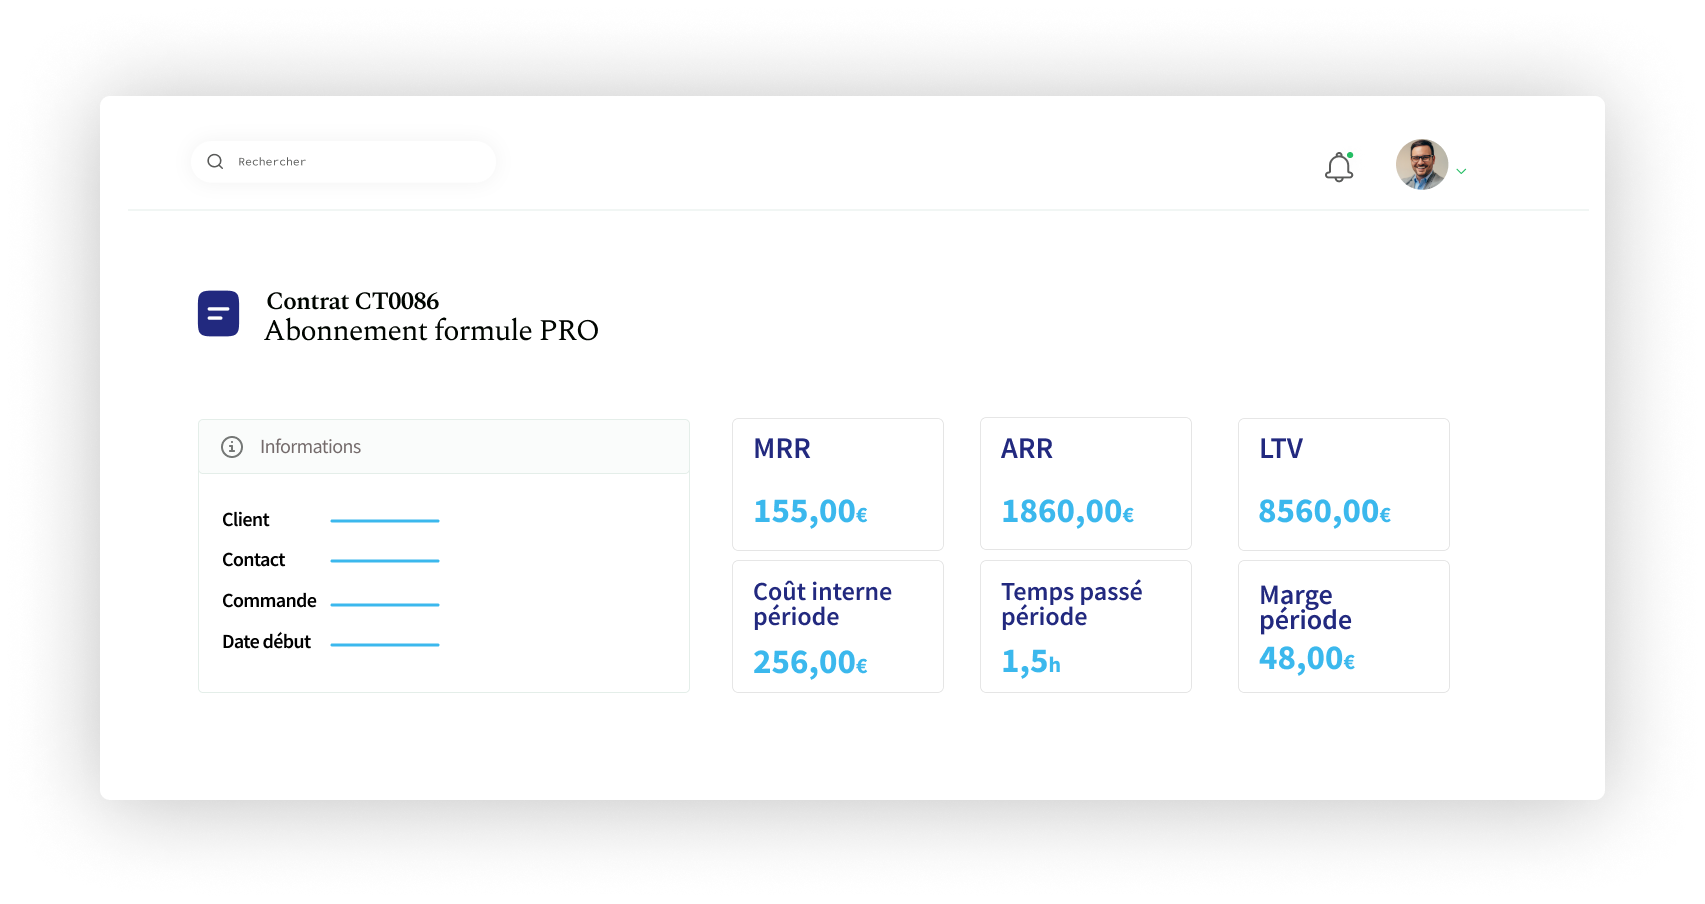
Task: Open the Coût interne période card
Action: [838, 626]
